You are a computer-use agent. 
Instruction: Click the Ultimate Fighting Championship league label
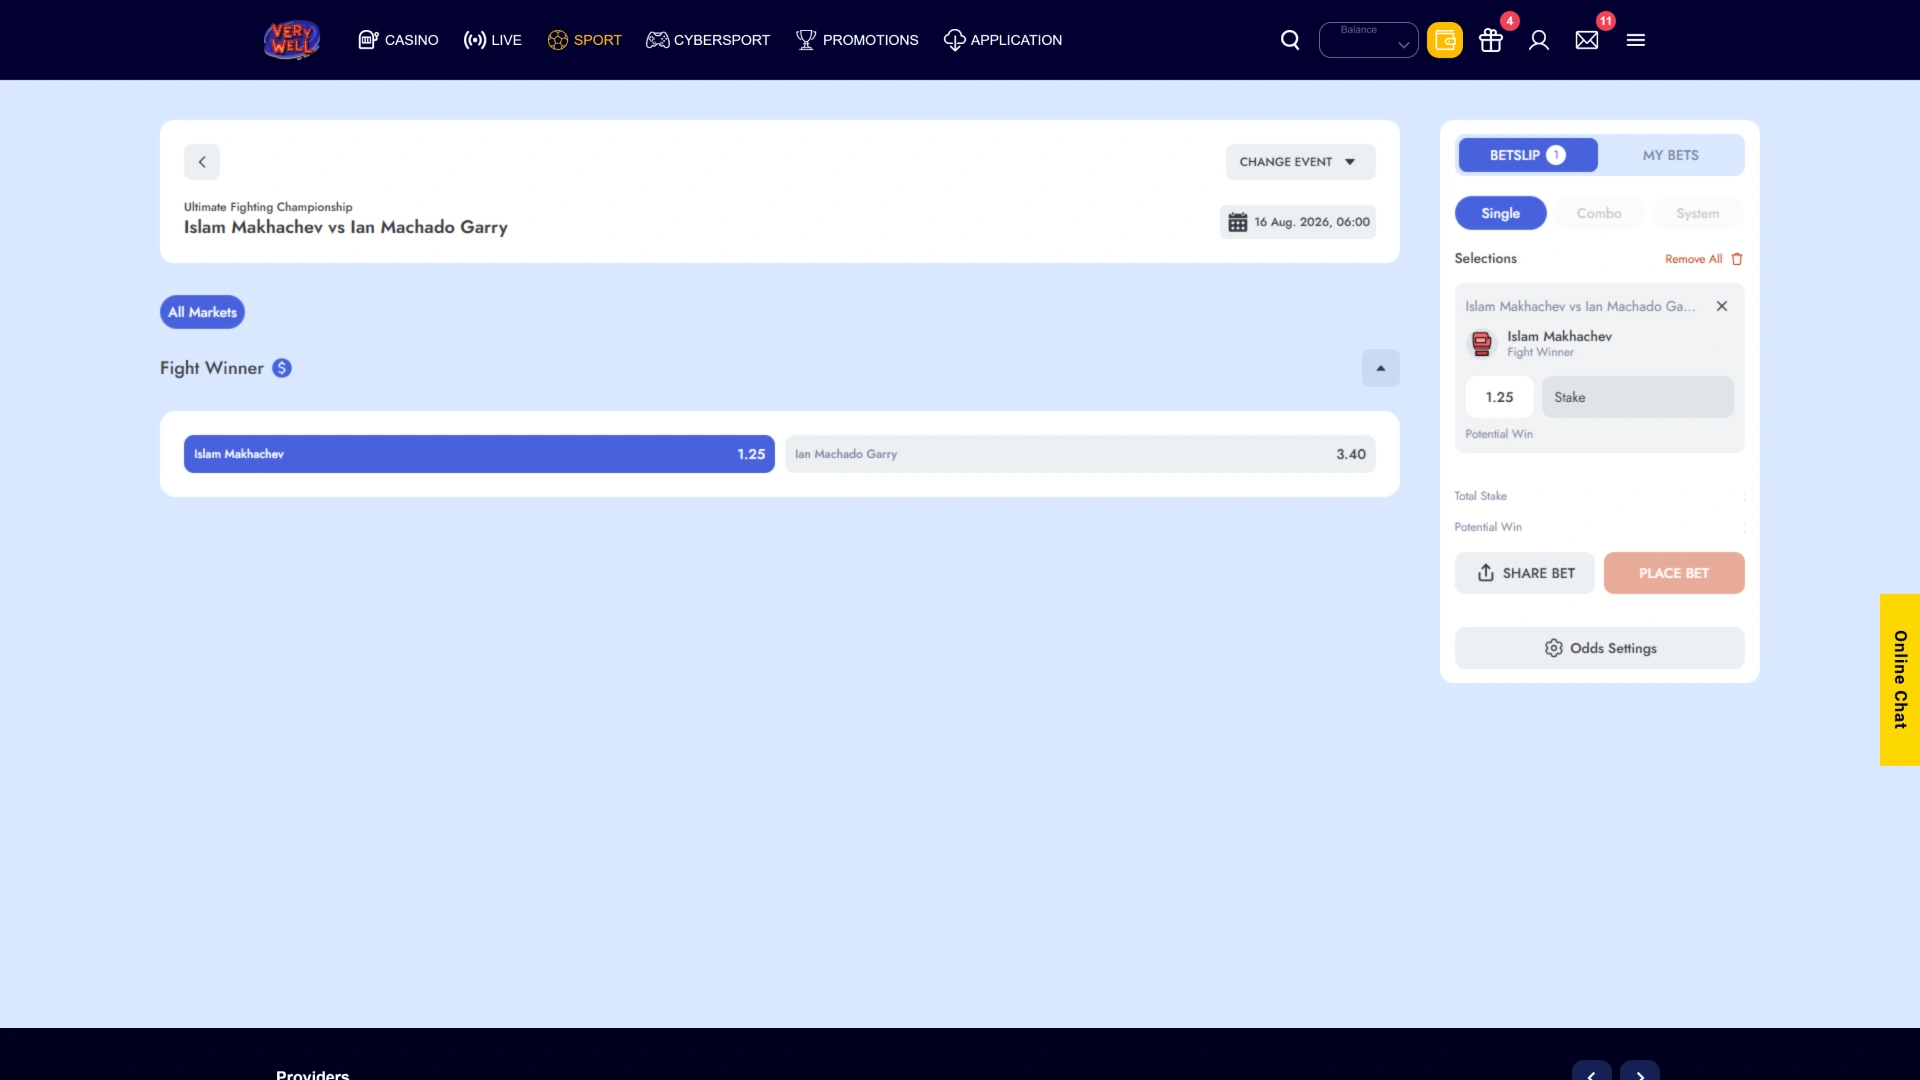tap(268, 207)
